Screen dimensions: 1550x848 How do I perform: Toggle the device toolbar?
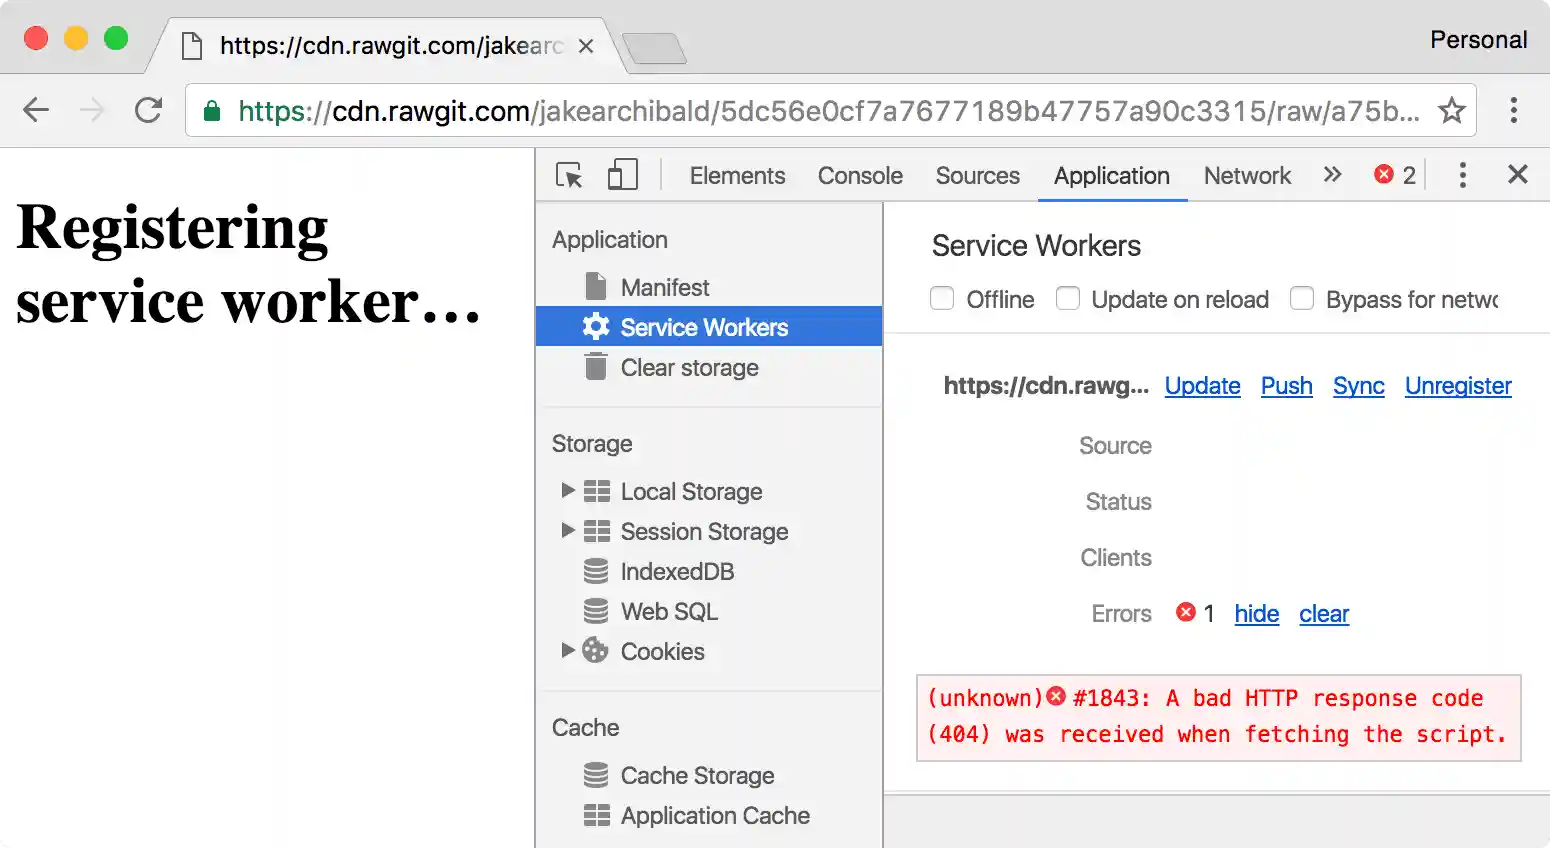click(622, 174)
